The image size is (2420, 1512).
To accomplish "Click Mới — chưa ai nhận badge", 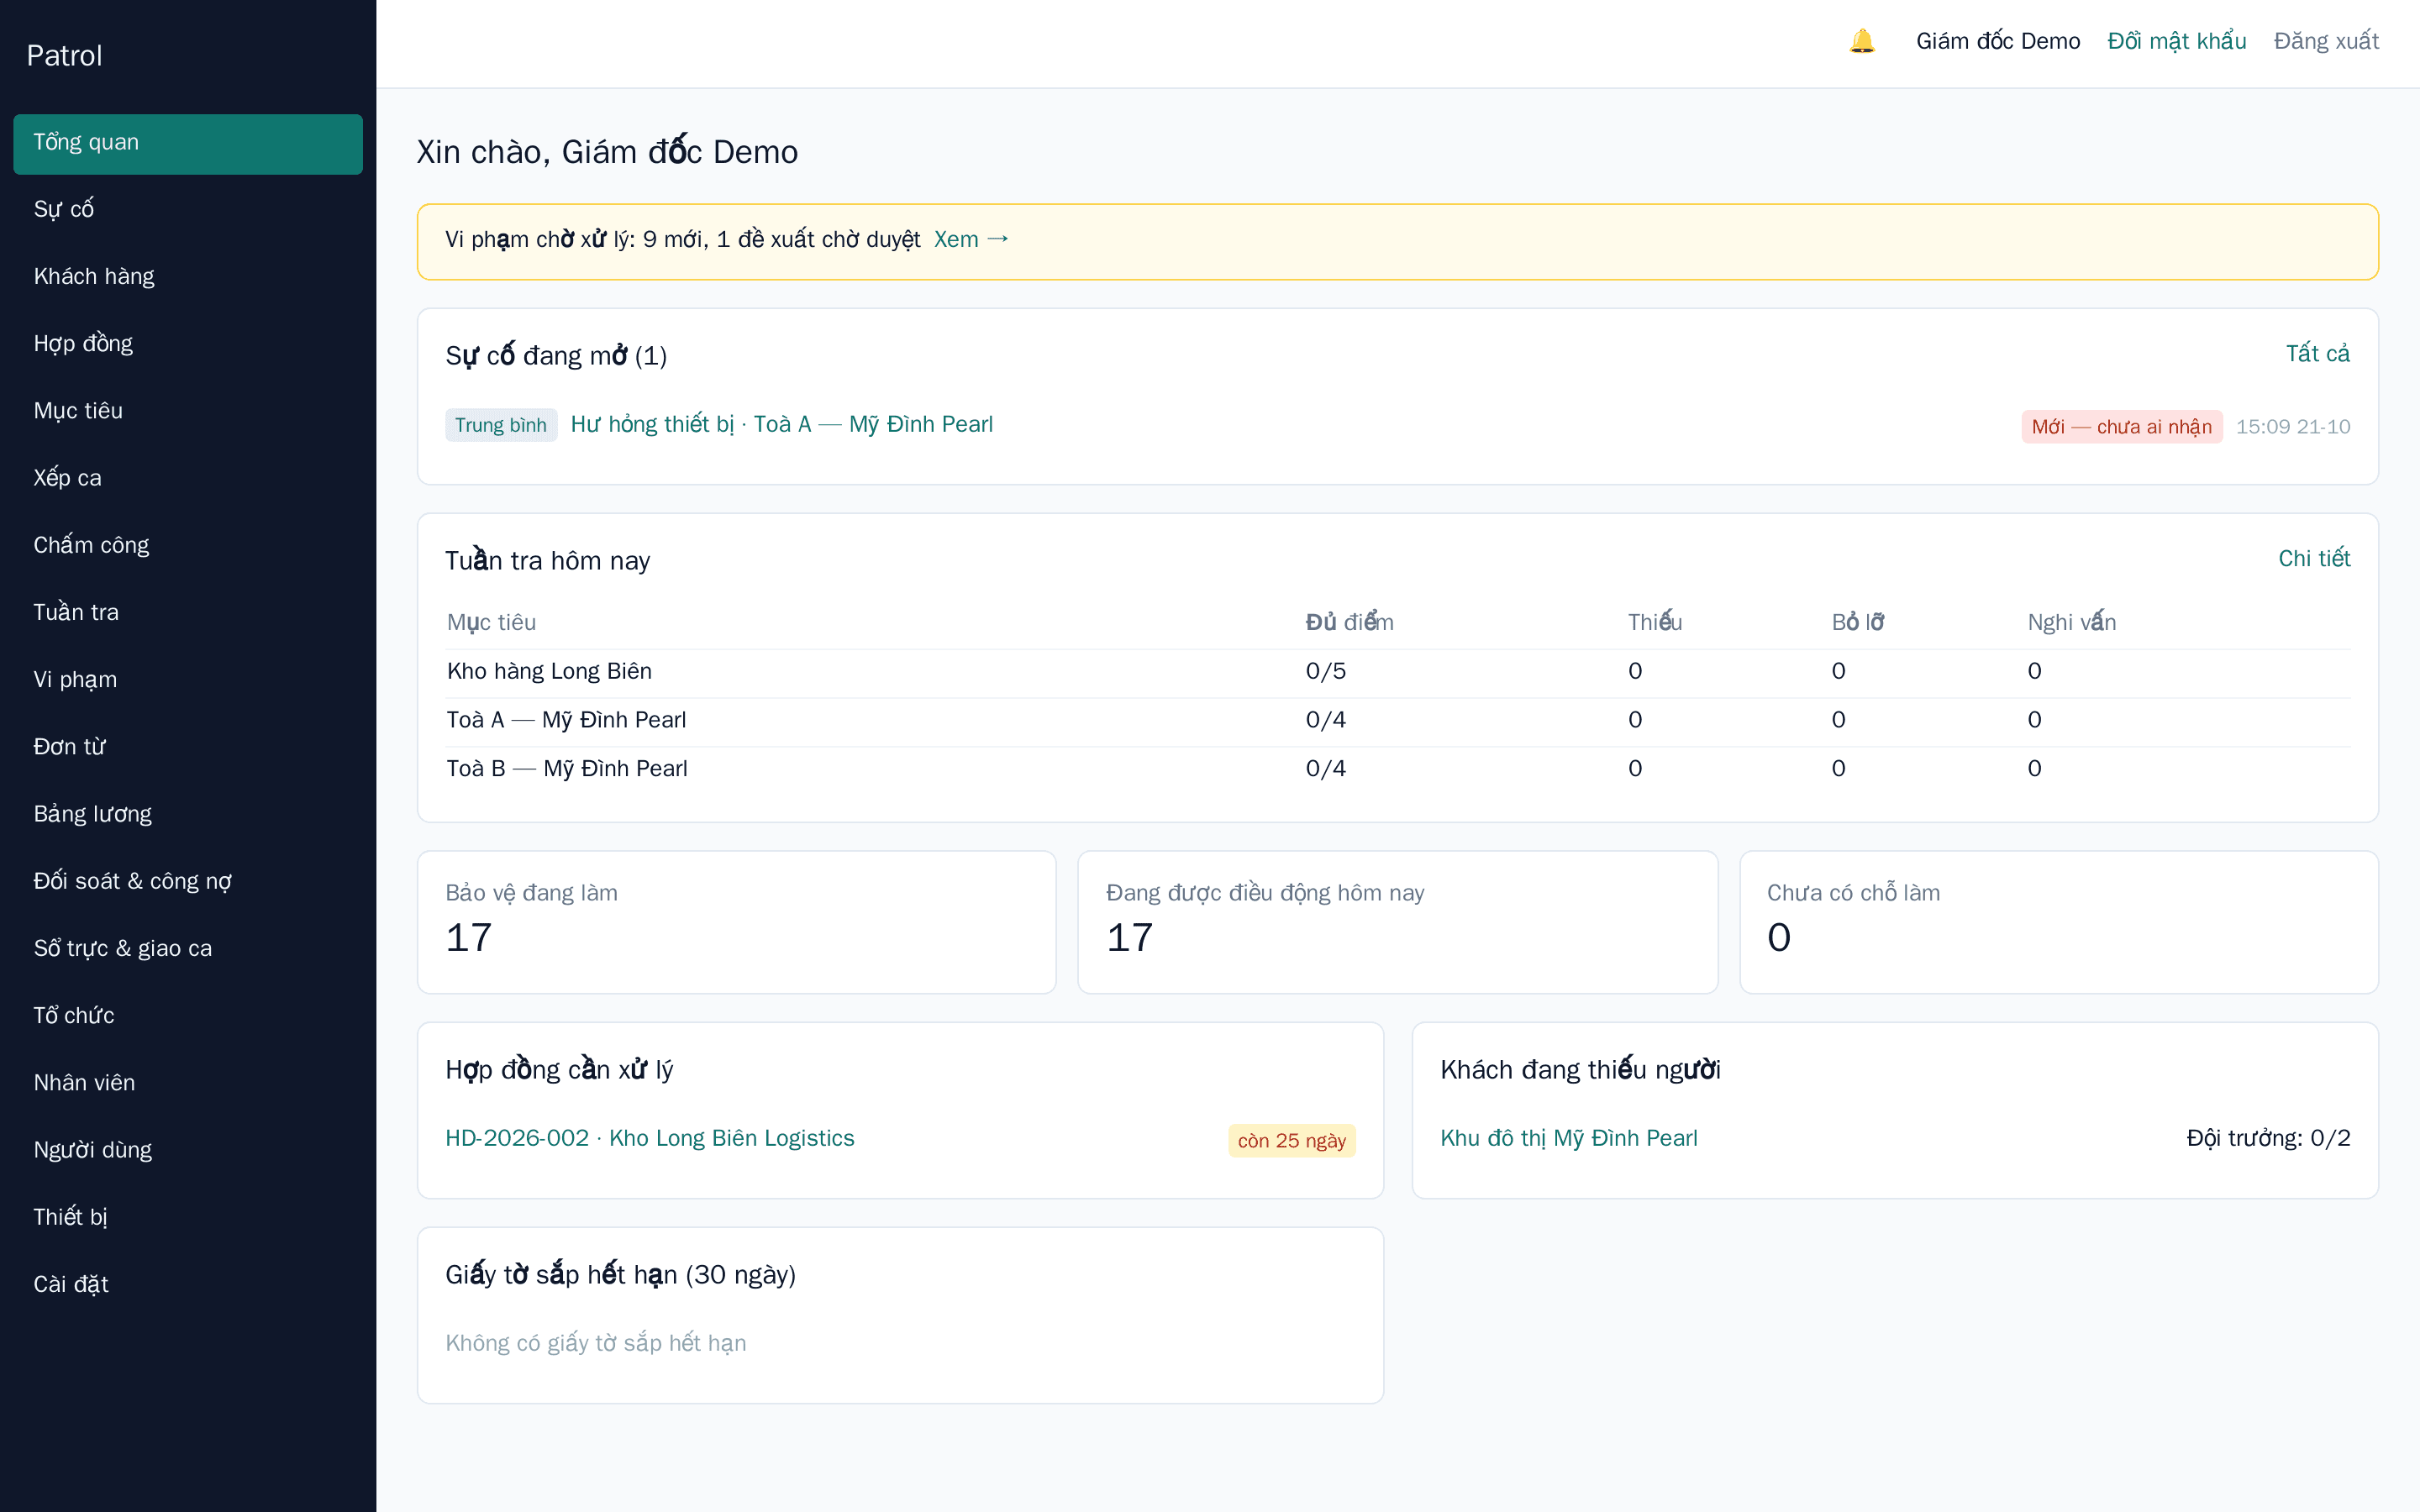I will click(2121, 427).
